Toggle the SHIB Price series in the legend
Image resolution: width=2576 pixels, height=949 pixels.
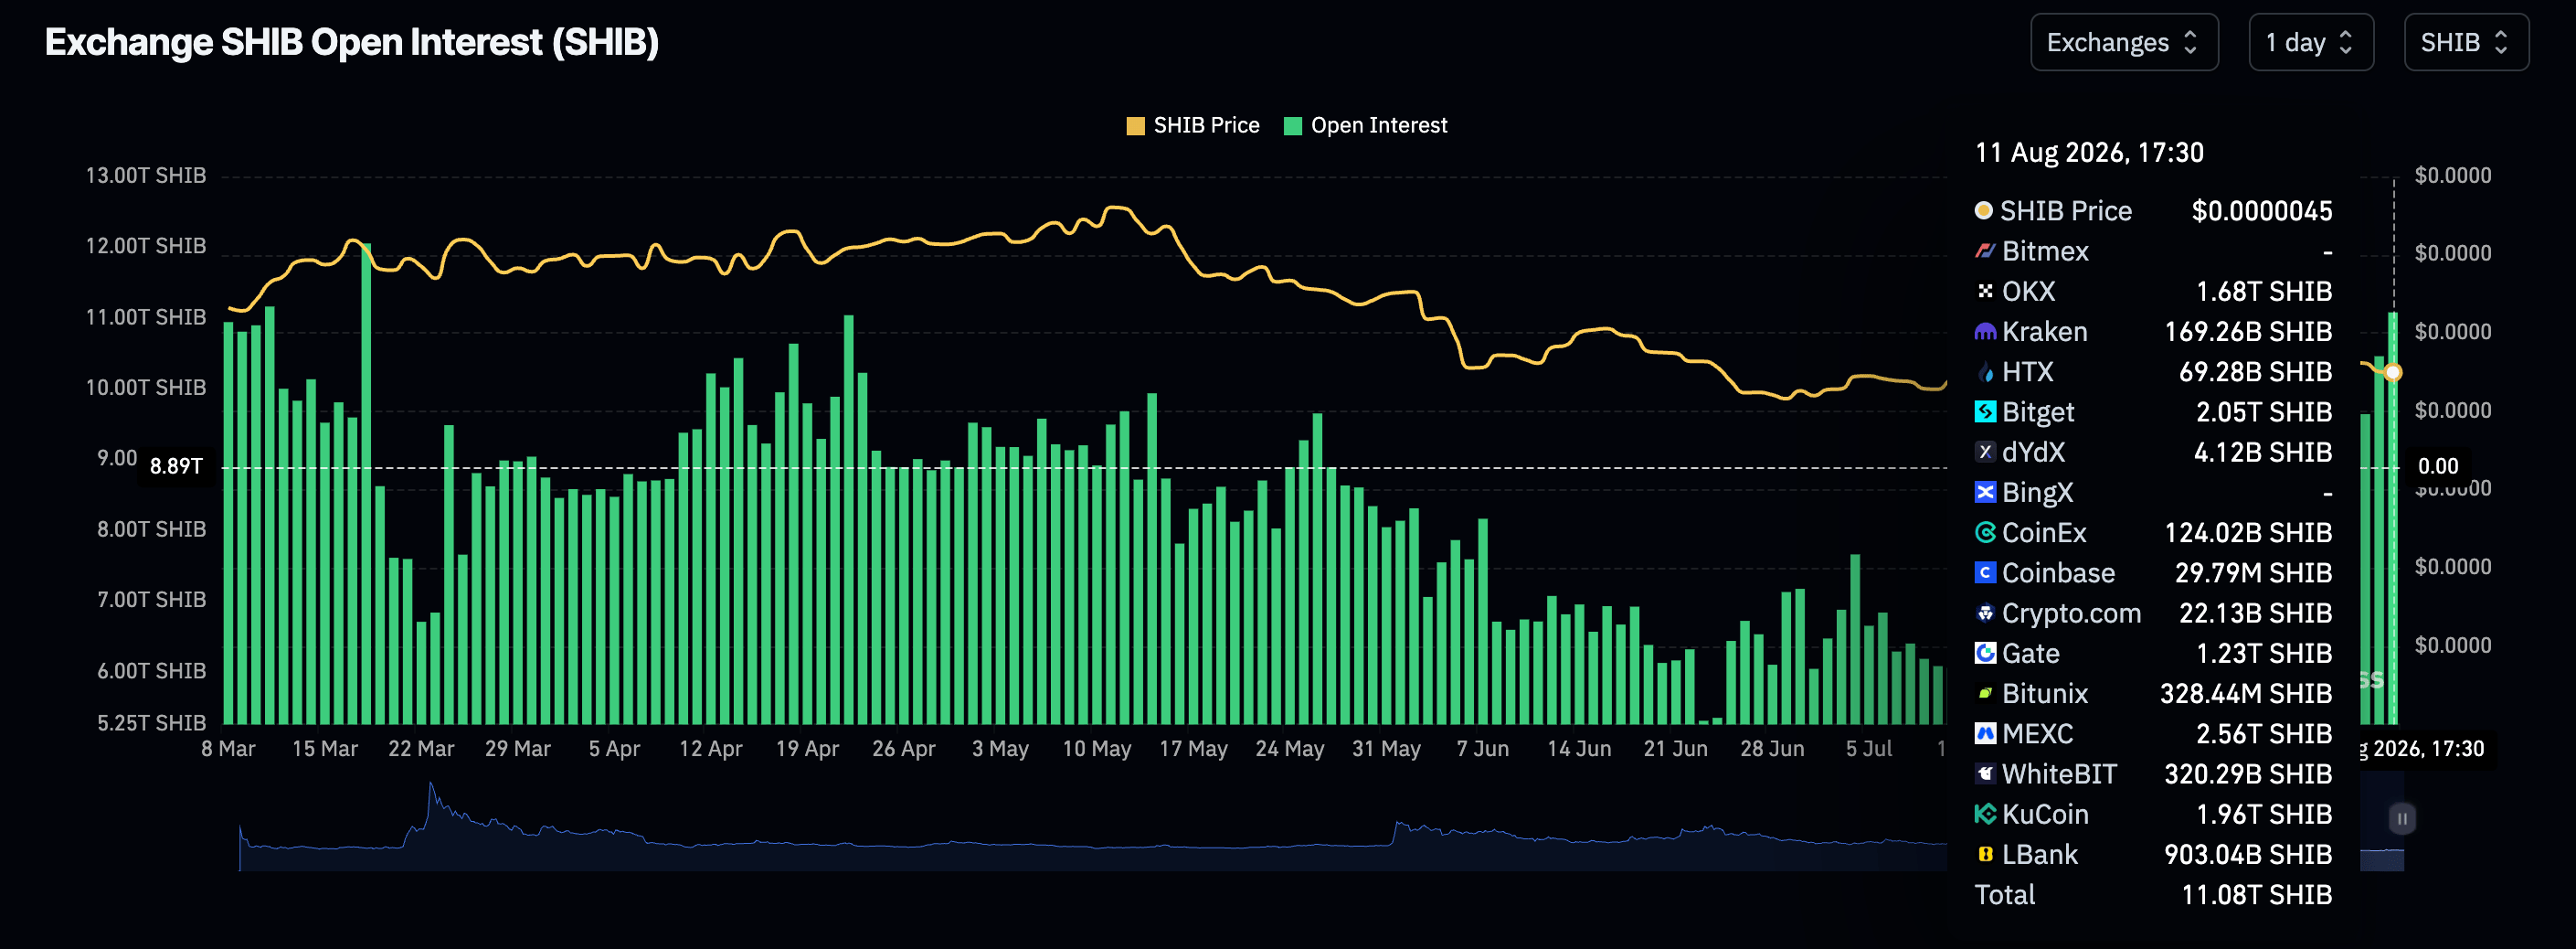point(1192,125)
